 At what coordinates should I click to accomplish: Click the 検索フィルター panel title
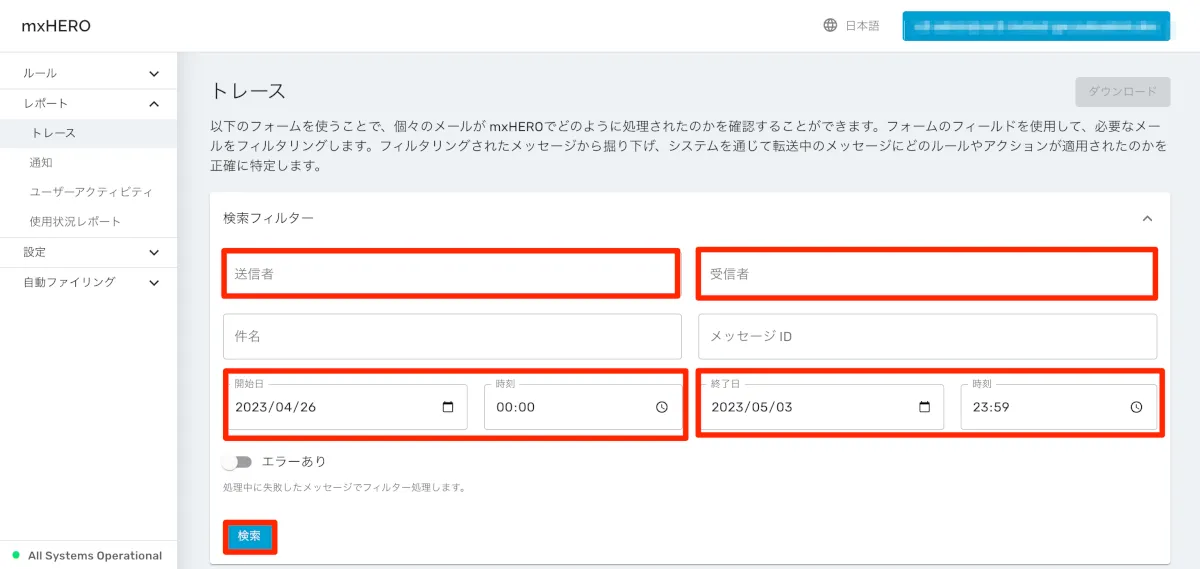coord(268,218)
